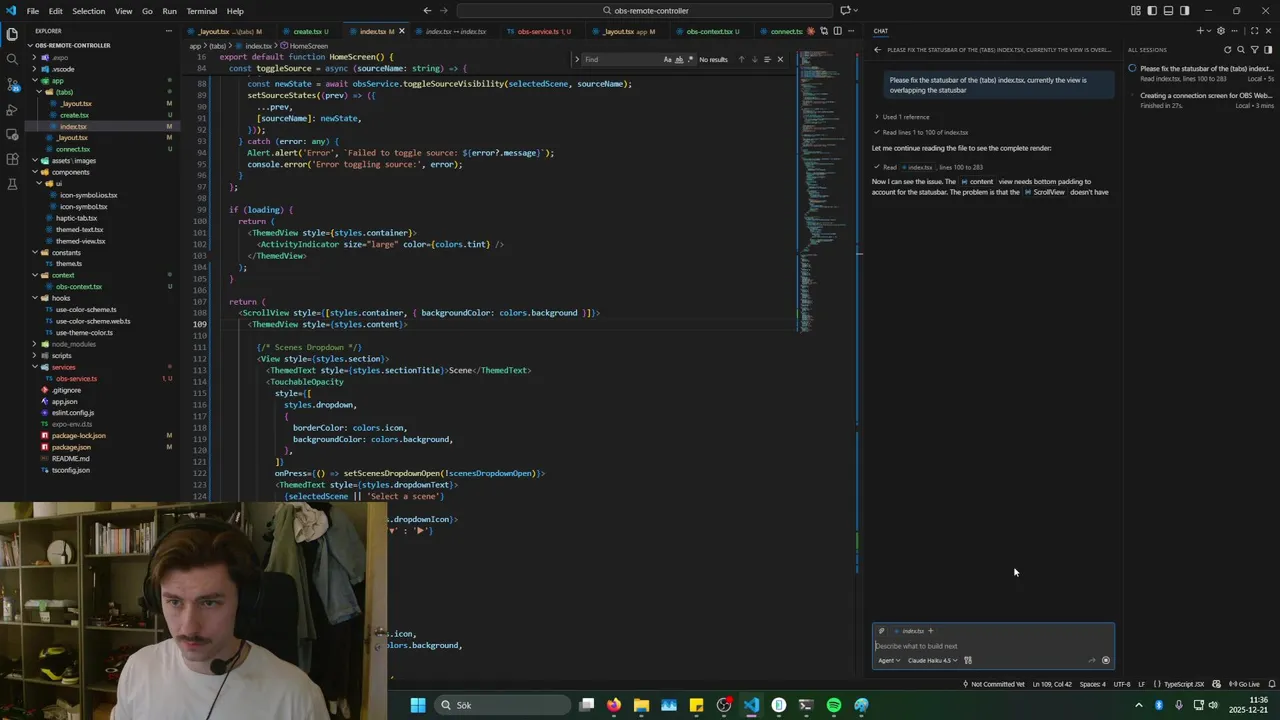Open the new chat dropdown chevron
1280x720 pixels.
coord(1208,31)
